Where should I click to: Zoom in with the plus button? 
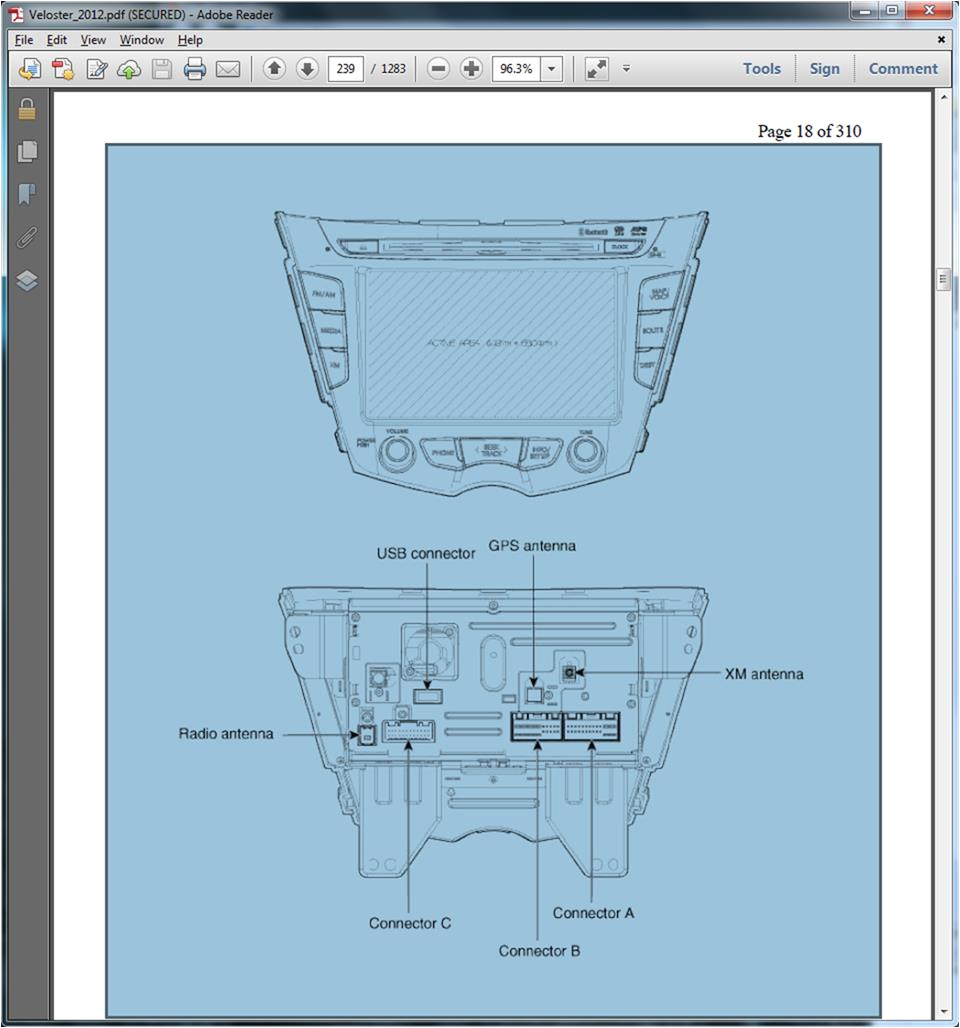point(471,69)
